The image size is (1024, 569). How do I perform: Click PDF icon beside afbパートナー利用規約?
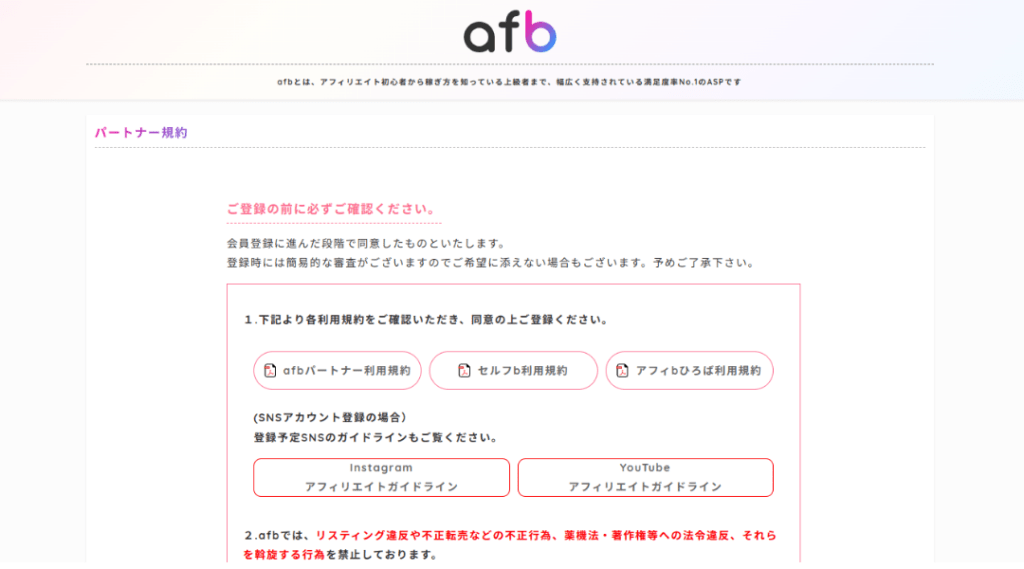[x=270, y=370]
